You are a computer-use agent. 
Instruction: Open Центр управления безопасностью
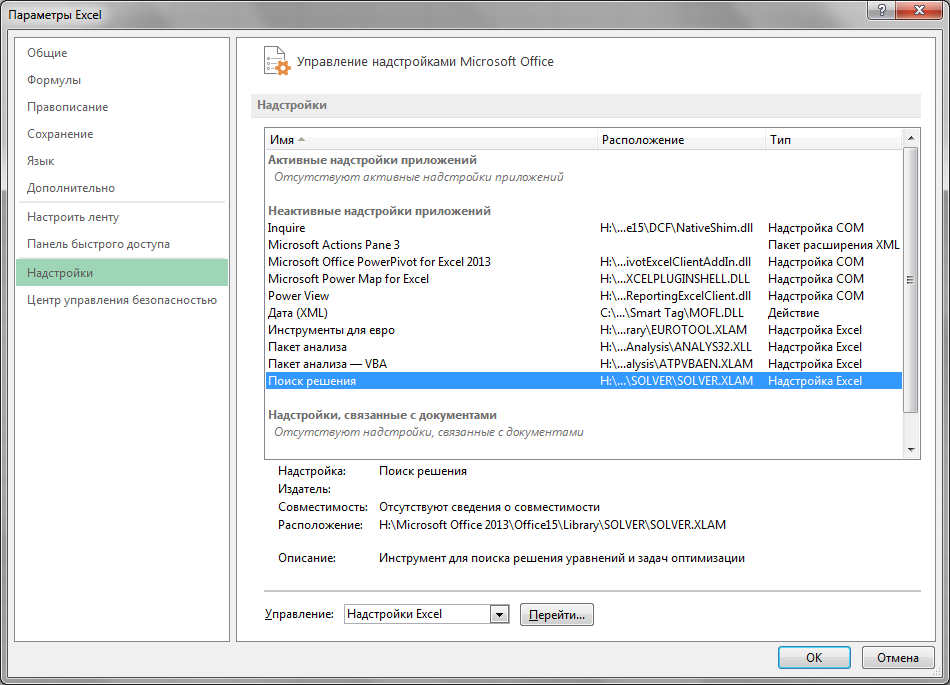click(x=122, y=300)
